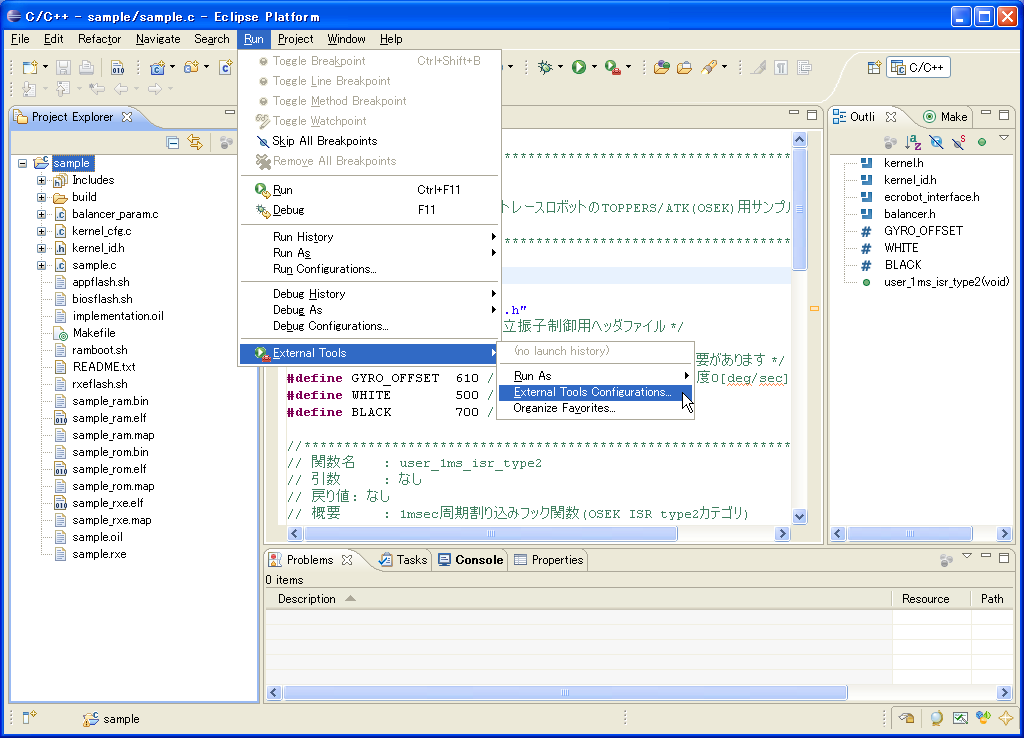Click the Build All binary icon
This screenshot has width=1024, height=738.
[118, 67]
